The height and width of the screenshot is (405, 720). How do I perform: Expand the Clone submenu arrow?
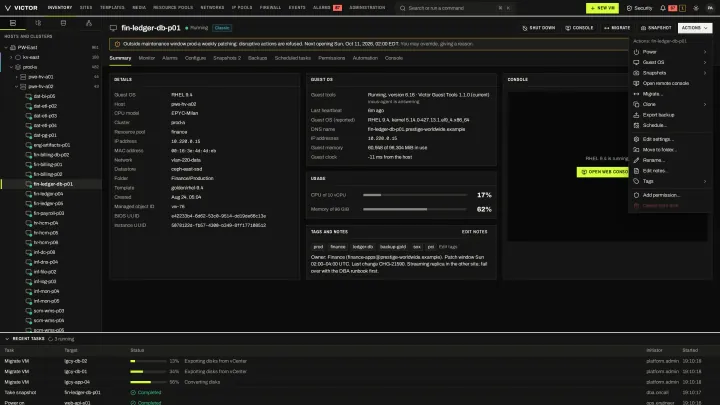pos(705,104)
